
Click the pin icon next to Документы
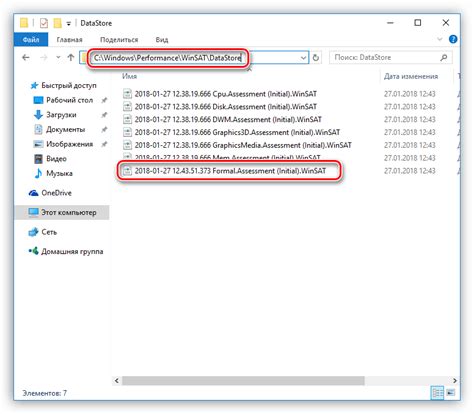pyautogui.click(x=104, y=129)
